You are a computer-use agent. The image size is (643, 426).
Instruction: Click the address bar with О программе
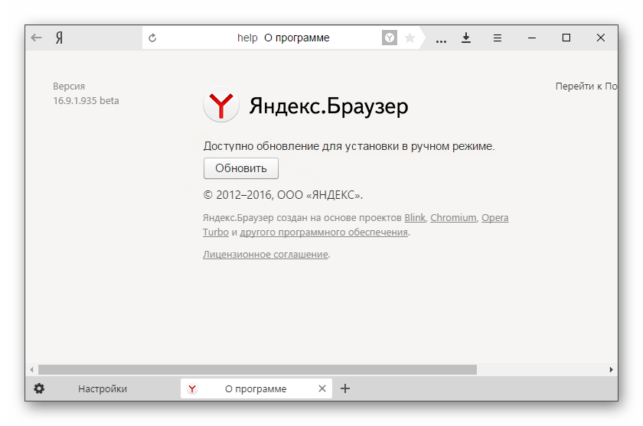283,38
